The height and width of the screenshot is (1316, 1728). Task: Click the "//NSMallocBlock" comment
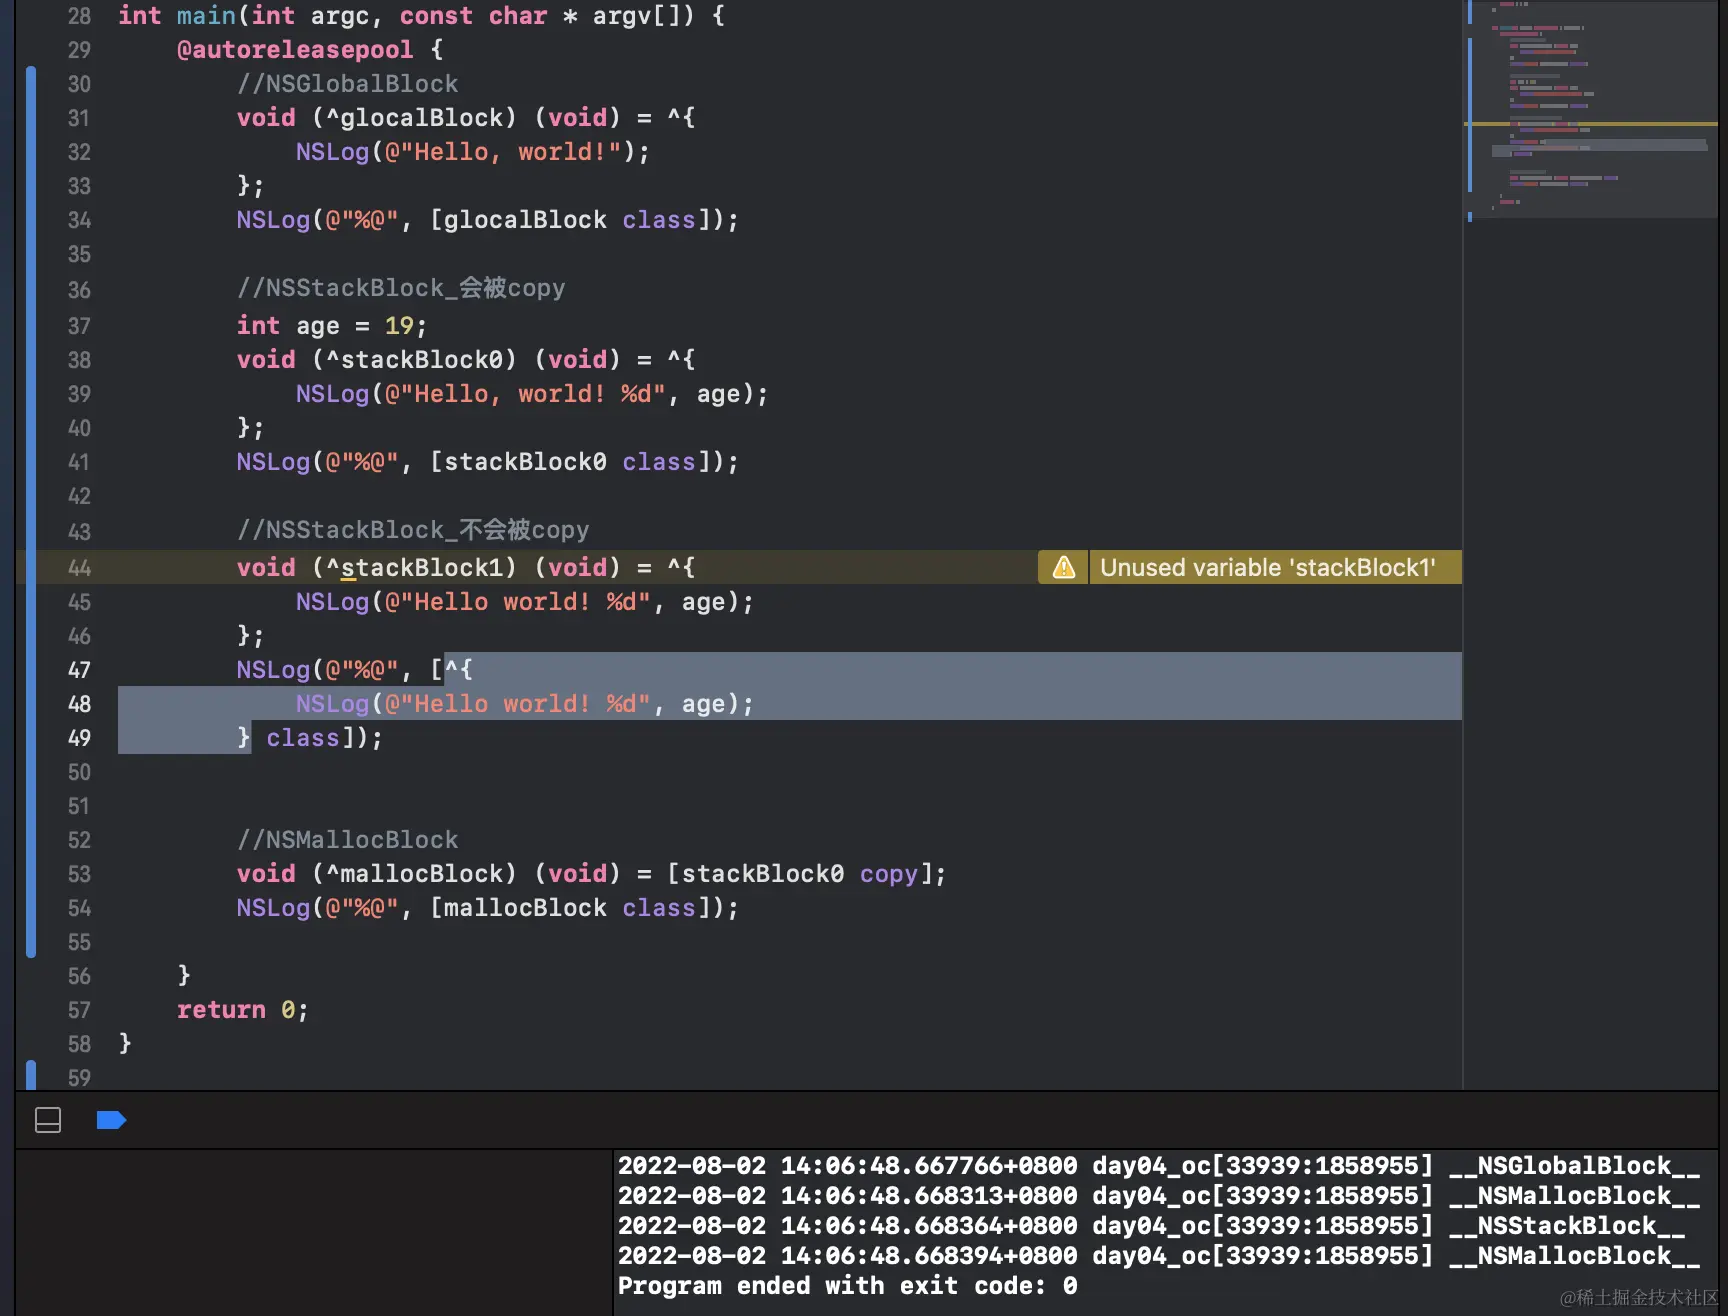(348, 840)
